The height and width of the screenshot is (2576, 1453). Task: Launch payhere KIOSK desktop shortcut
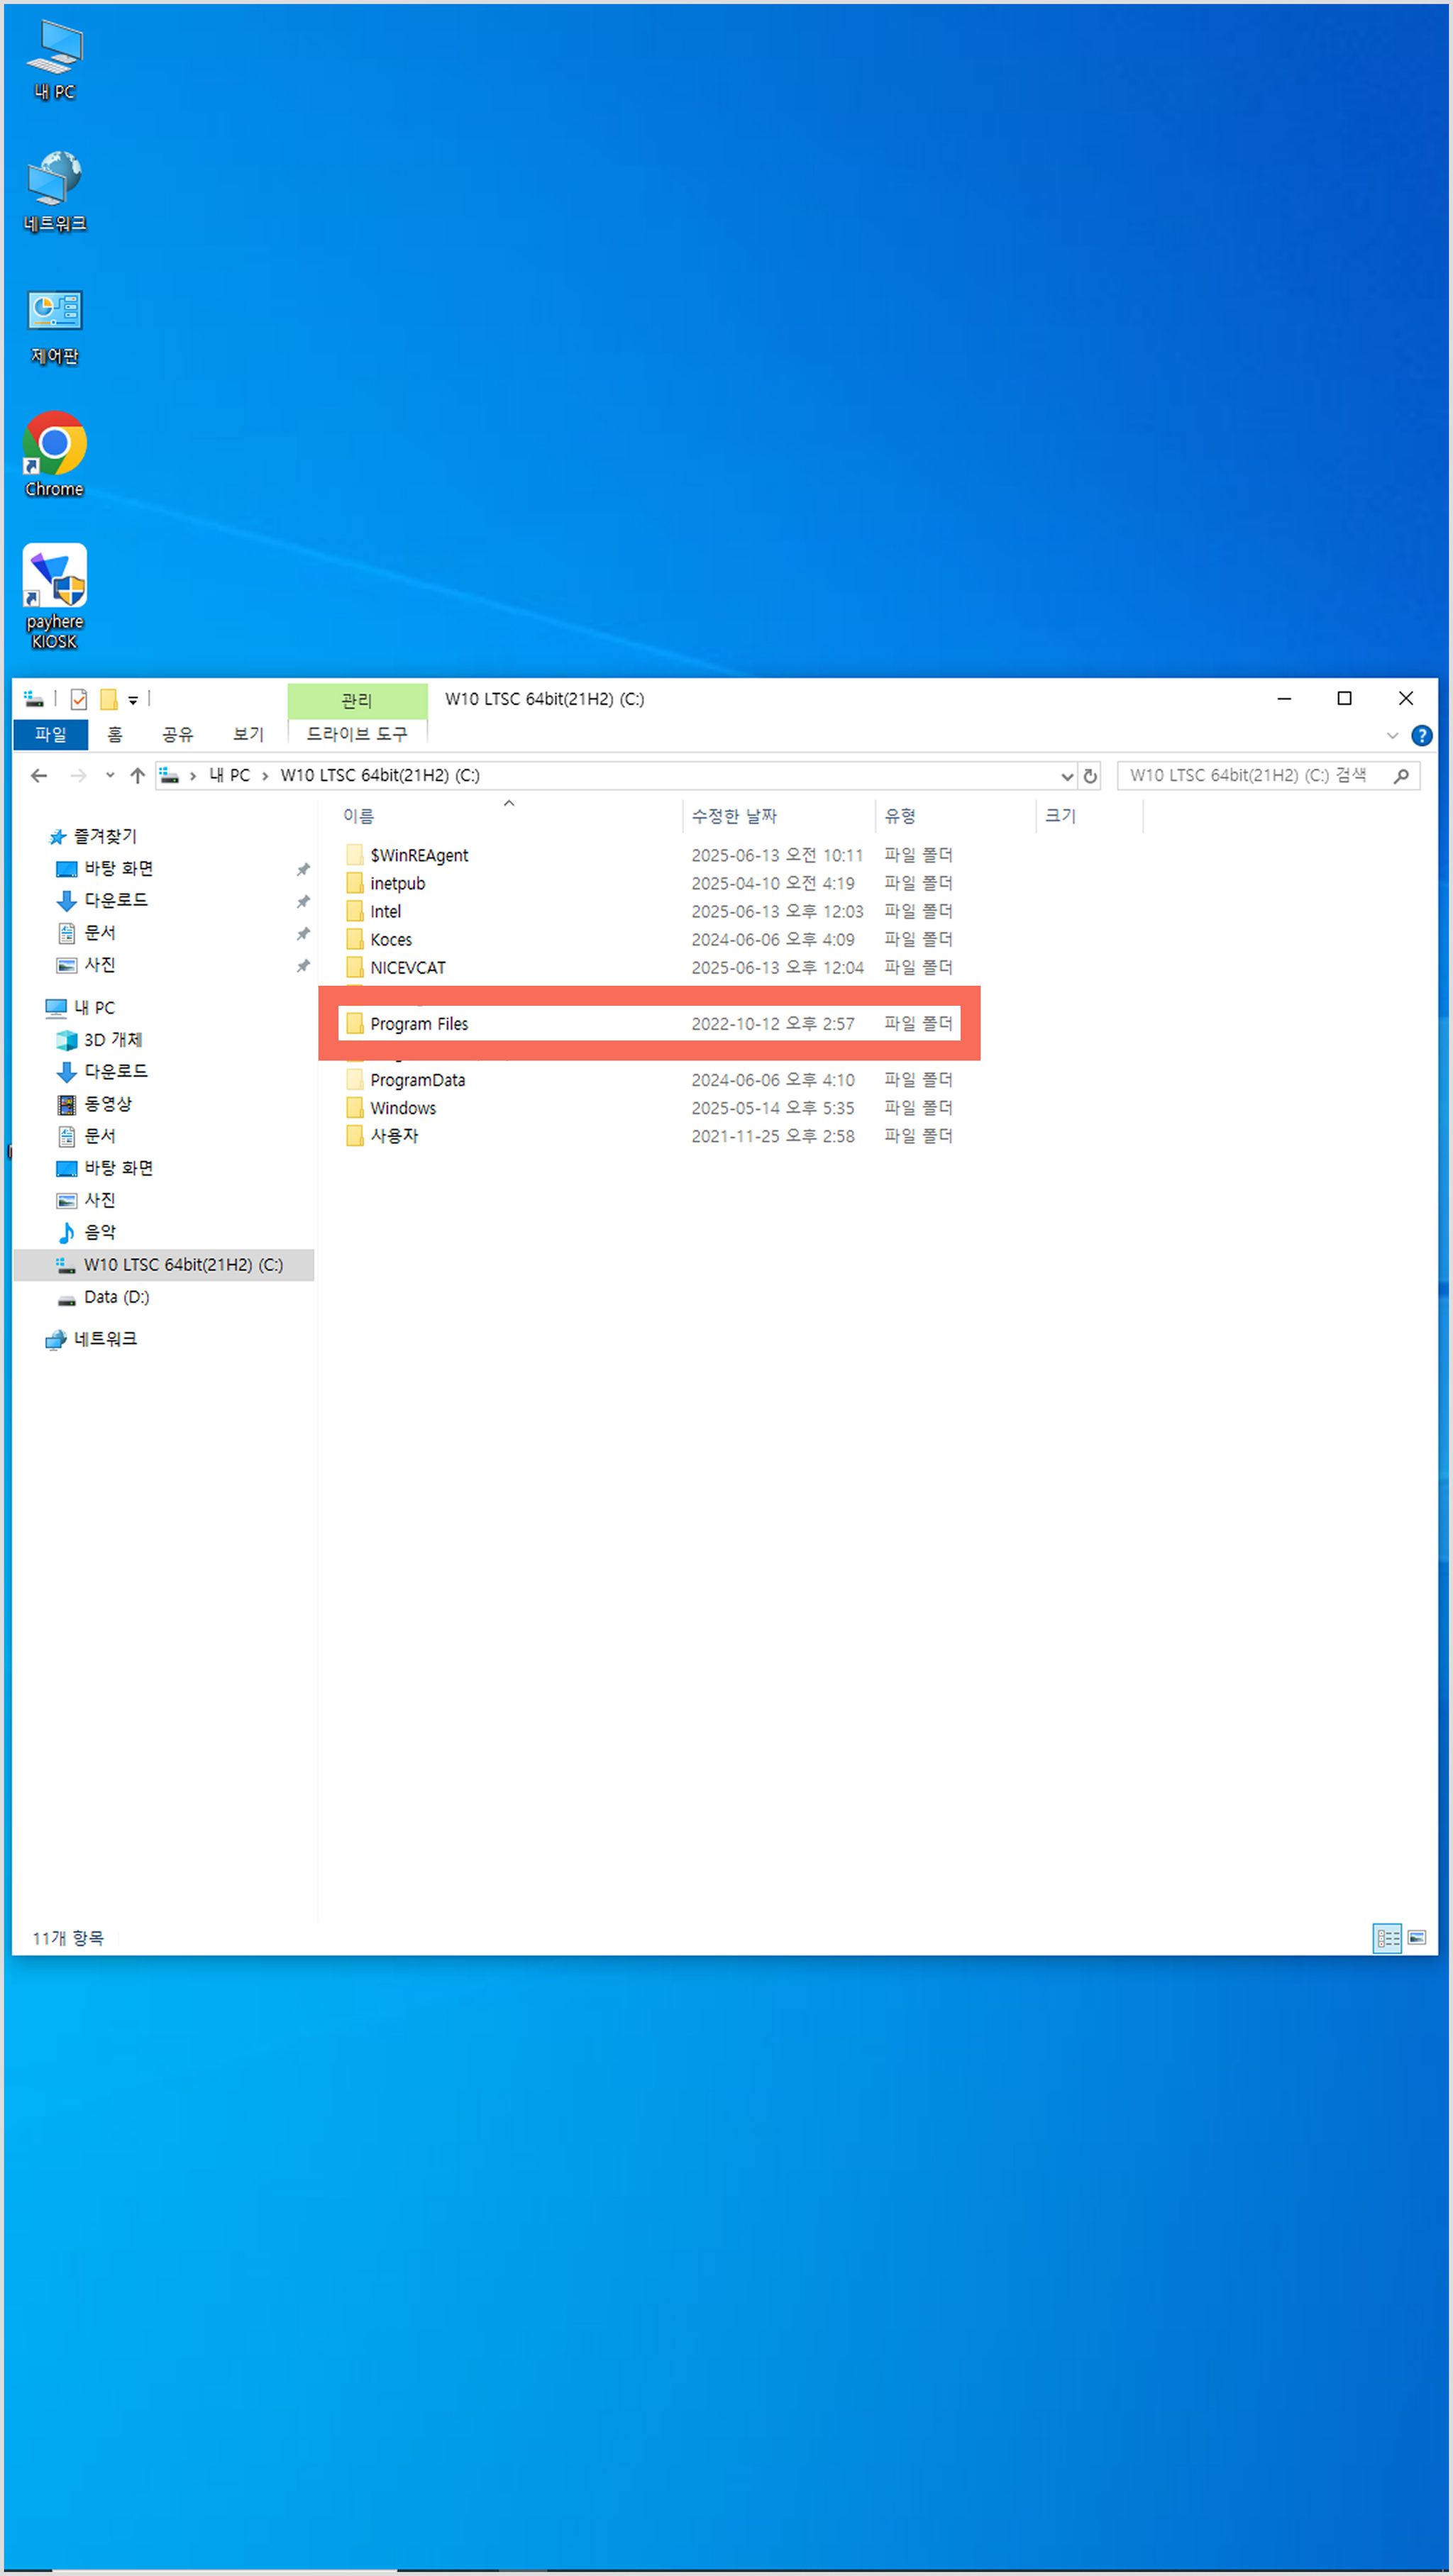55,597
